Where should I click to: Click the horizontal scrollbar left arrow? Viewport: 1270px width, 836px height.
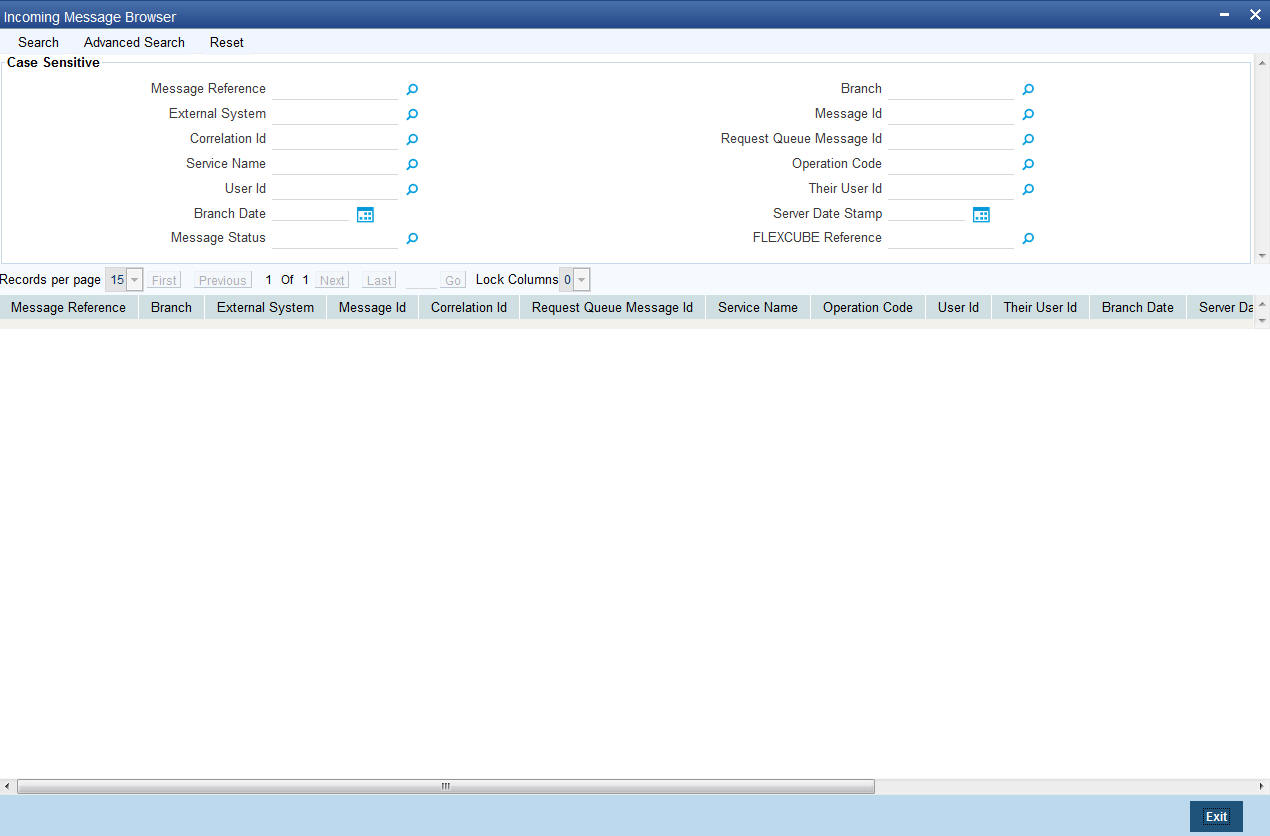(8, 787)
